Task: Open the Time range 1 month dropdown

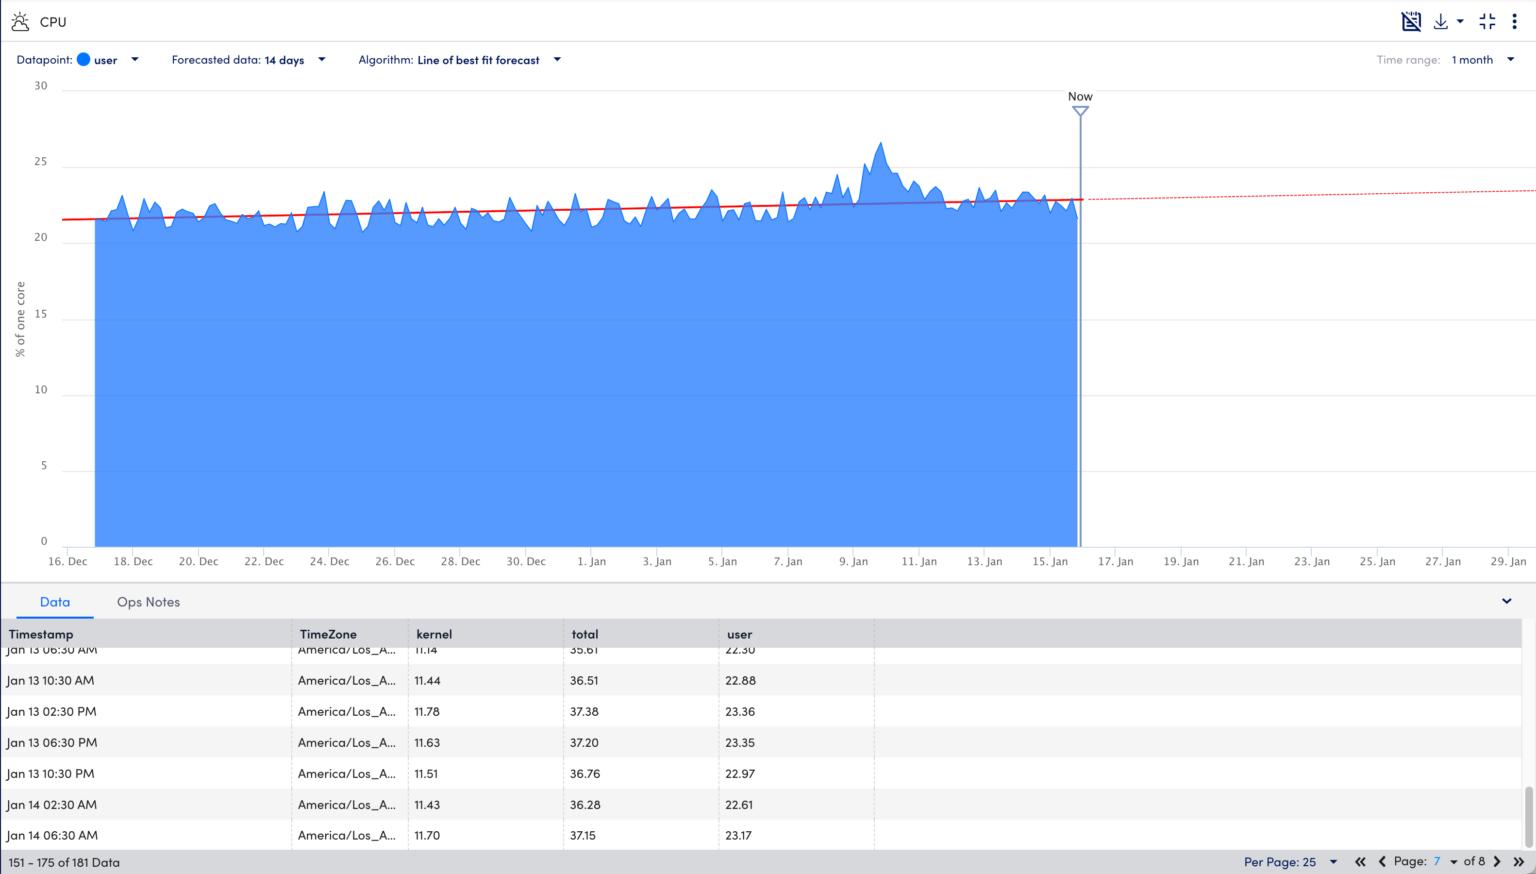Action: (1510, 59)
